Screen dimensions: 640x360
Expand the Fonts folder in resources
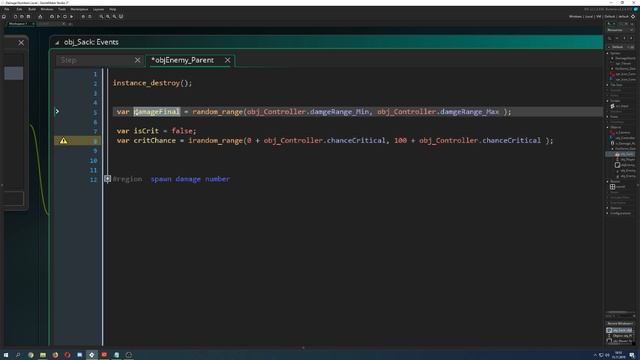[x=607, y=117]
